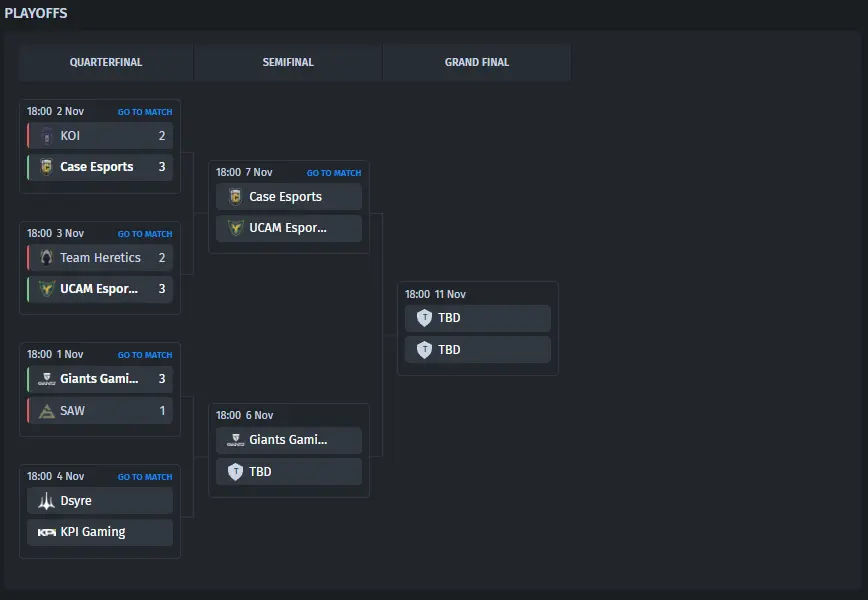The width and height of the screenshot is (868, 600).
Task: Click the PLAYOFFS heading
Action: (36, 13)
